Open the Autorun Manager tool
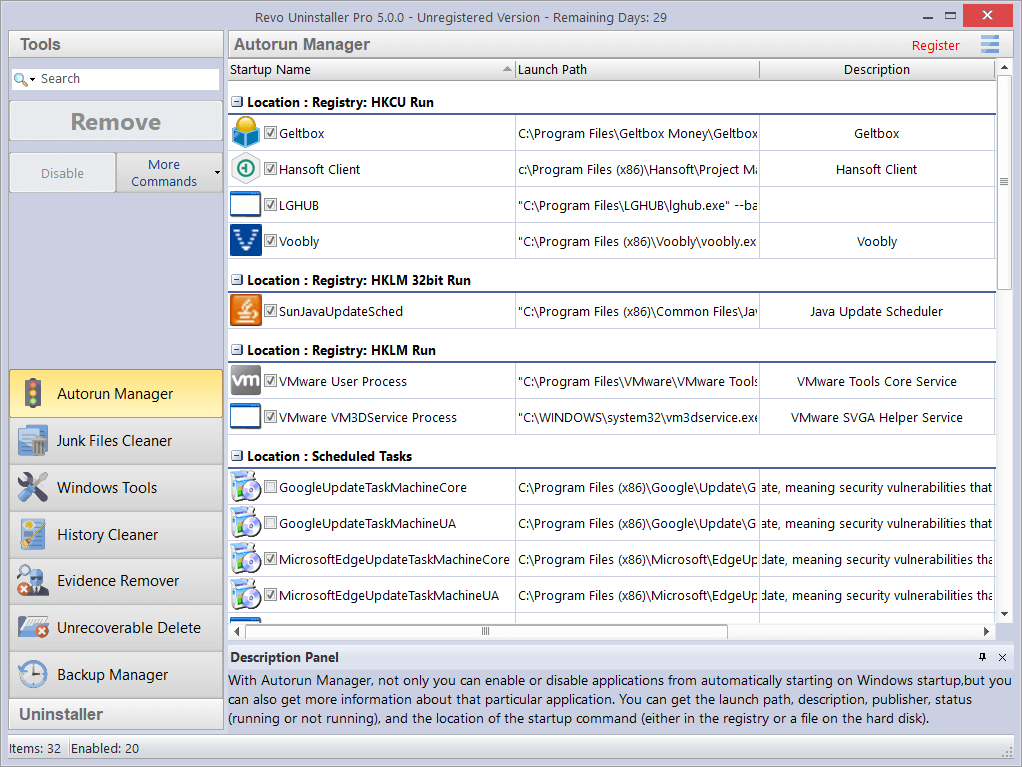1022x767 pixels. click(x=116, y=394)
